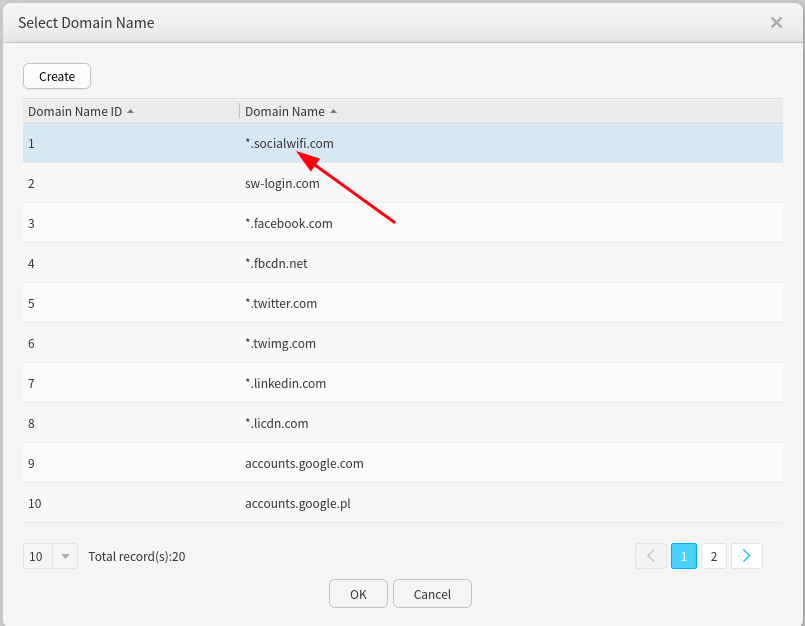Sort by Domain Name column arrow
This screenshot has height=626, width=805.
click(x=334, y=111)
